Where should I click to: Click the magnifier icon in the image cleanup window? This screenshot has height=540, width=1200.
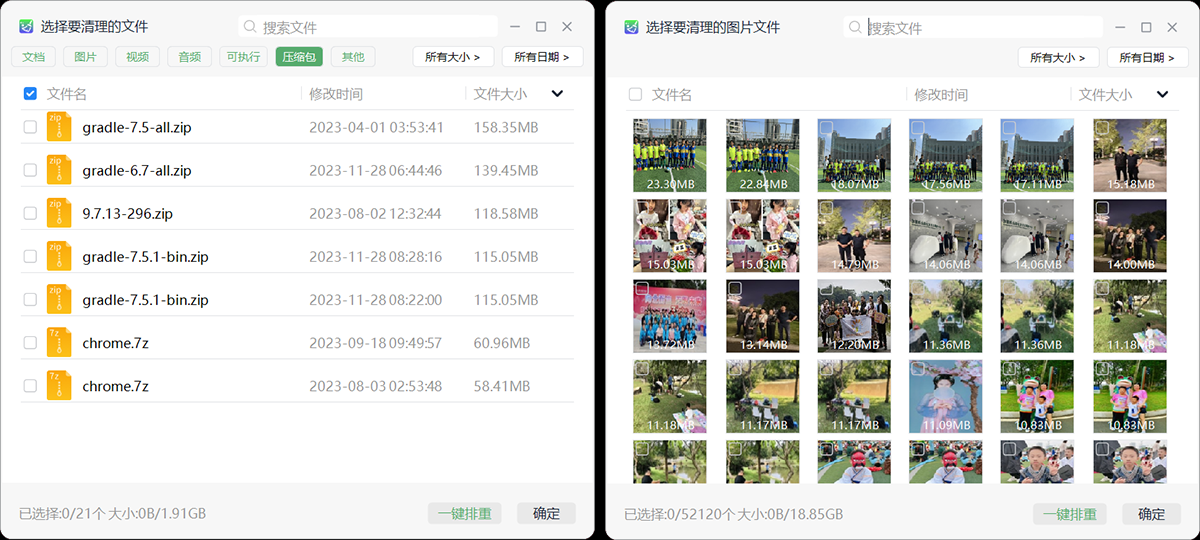point(855,27)
